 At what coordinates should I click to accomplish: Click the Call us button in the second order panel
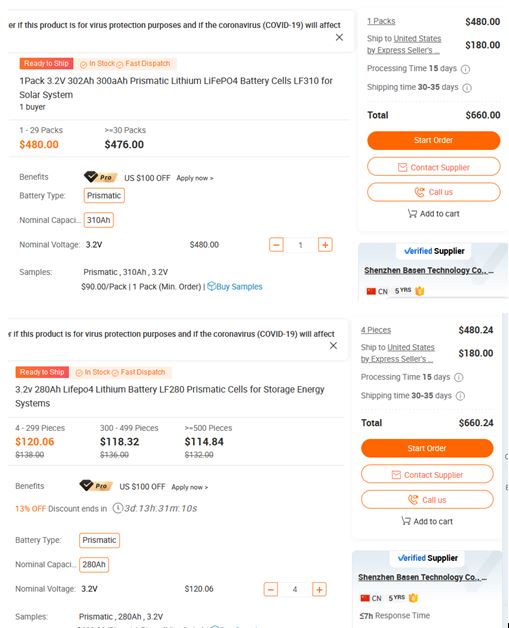click(427, 500)
